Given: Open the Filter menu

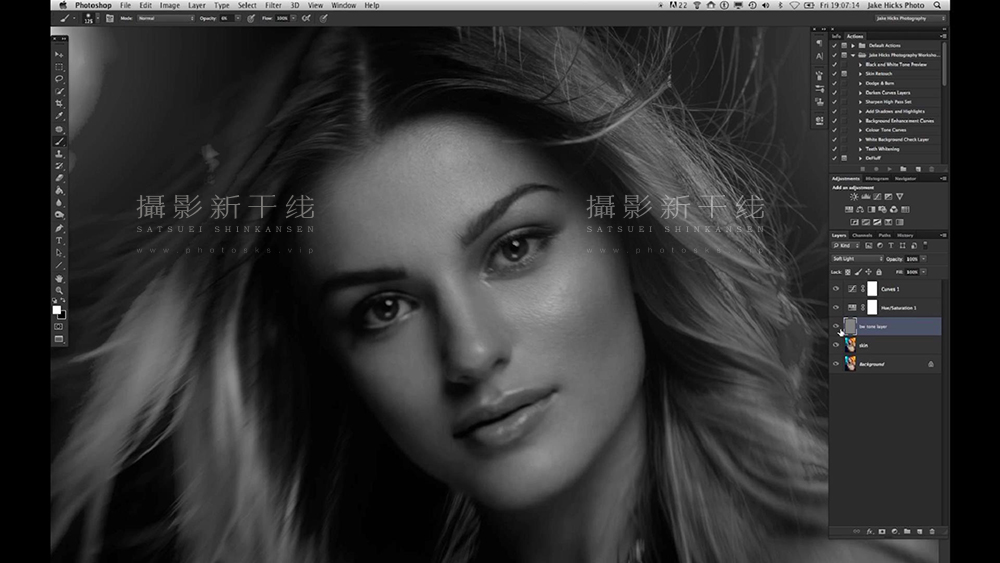Looking at the screenshot, I should (x=273, y=5).
